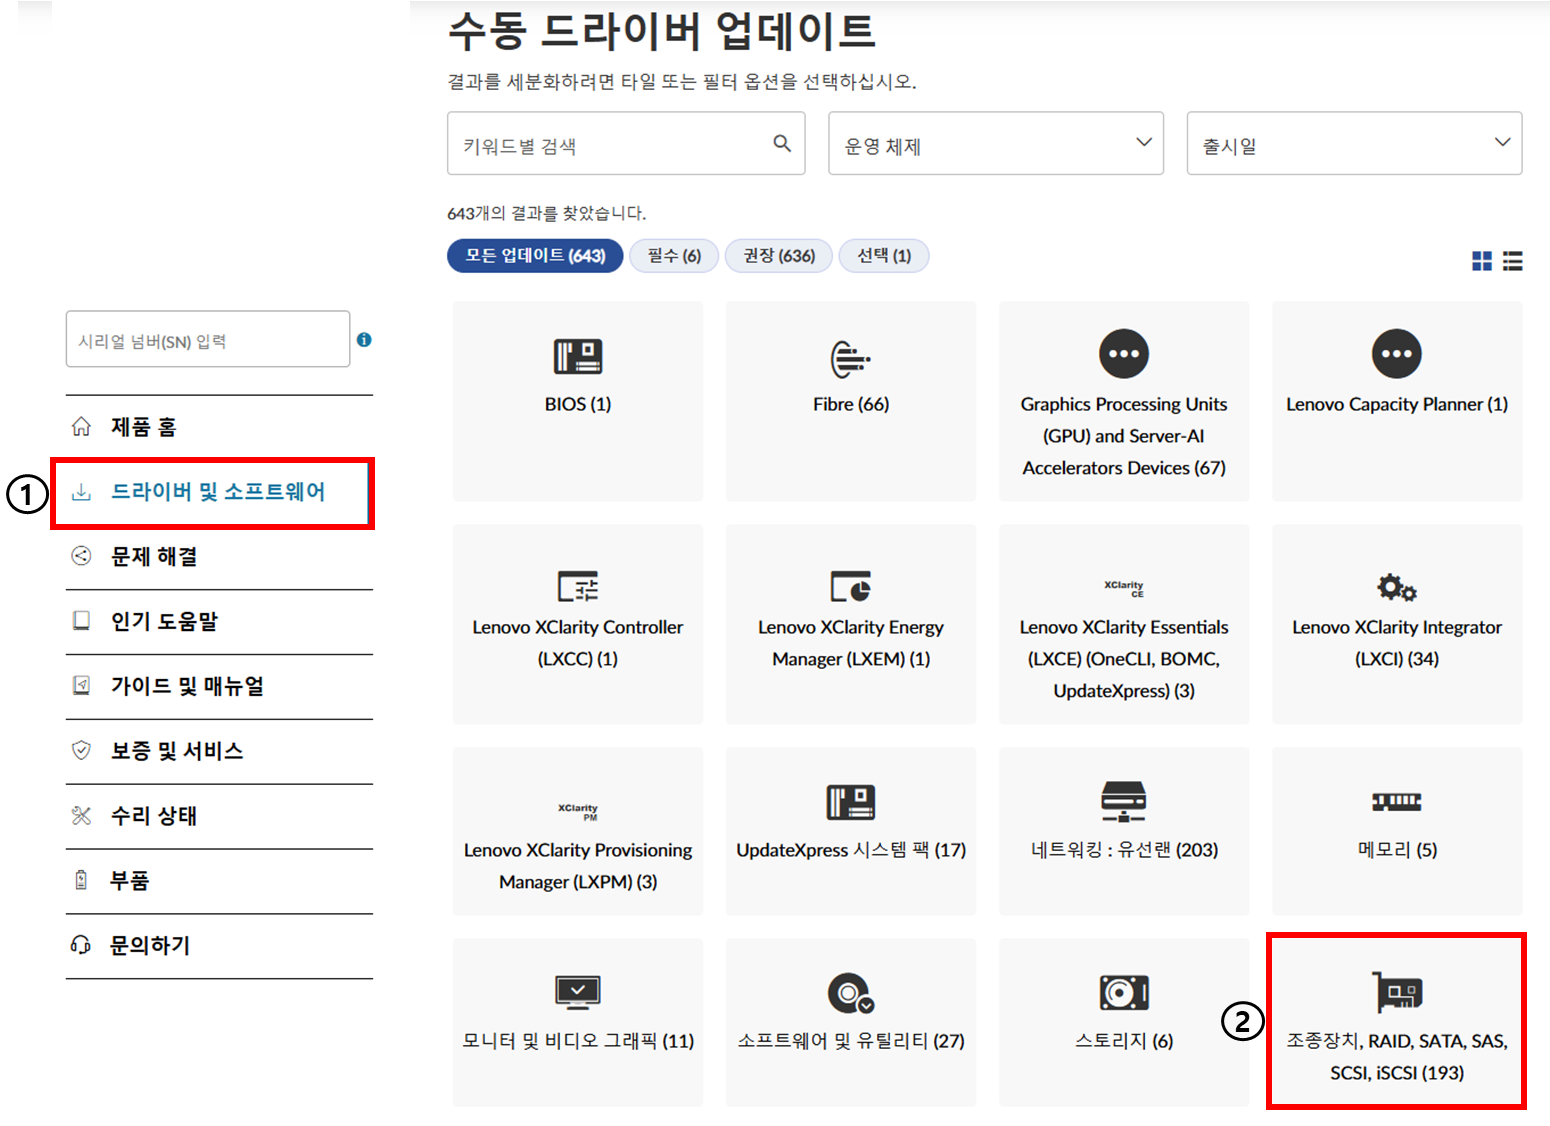The image size is (1550, 1126).
Task: Open 드라이버 및 소프트웨어 in sidebar
Action: pyautogui.click(x=219, y=492)
